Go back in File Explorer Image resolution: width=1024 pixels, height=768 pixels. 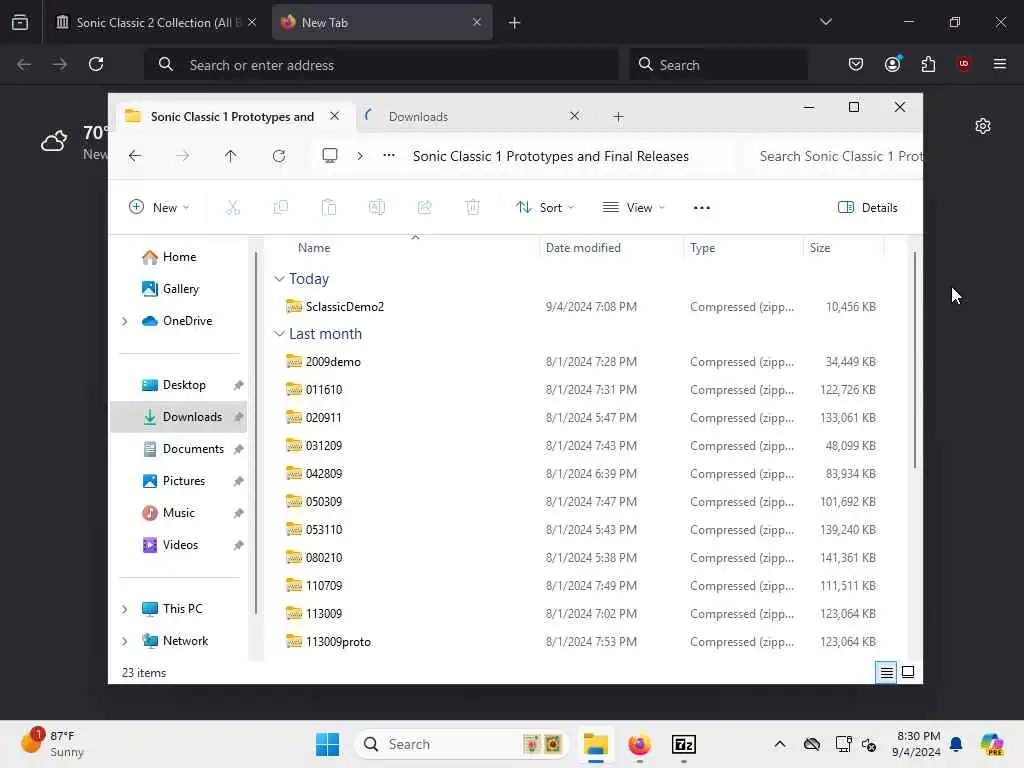(x=135, y=156)
